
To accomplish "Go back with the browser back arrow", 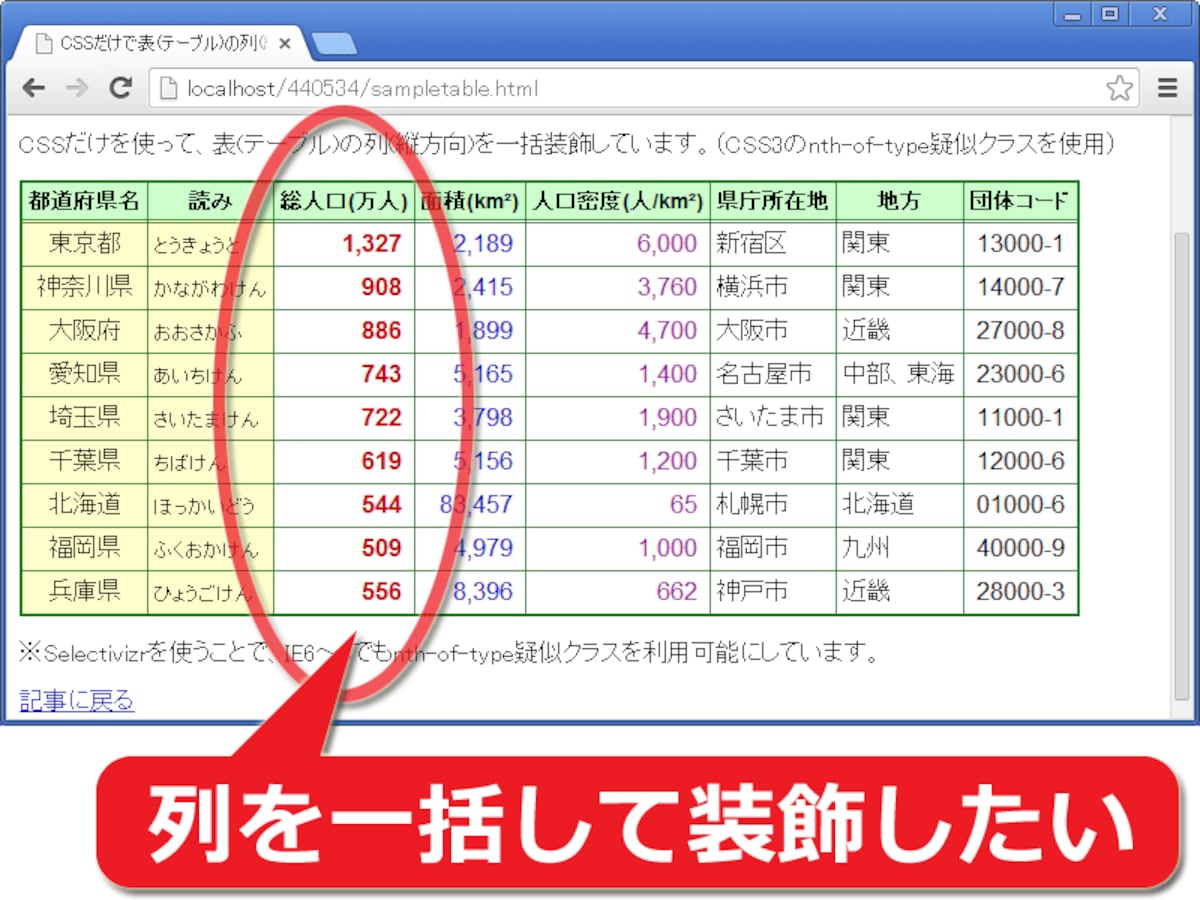I will [34, 88].
